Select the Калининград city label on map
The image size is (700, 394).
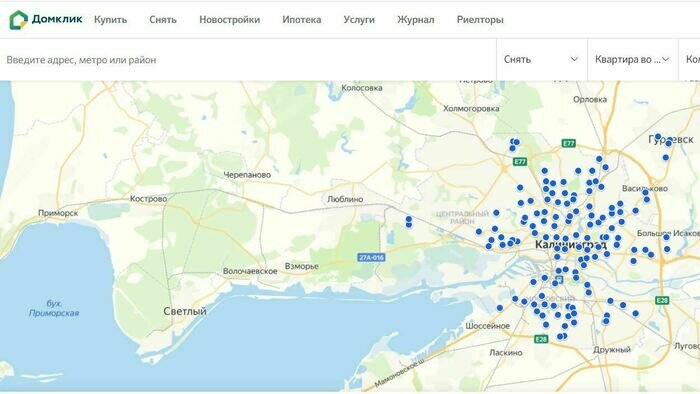[x=571, y=245]
